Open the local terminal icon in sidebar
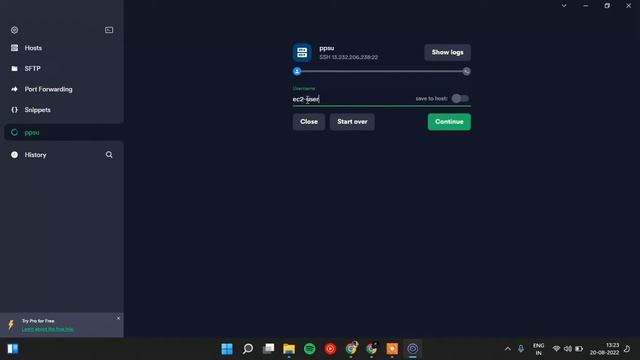This screenshot has height=360, width=640. point(109,30)
